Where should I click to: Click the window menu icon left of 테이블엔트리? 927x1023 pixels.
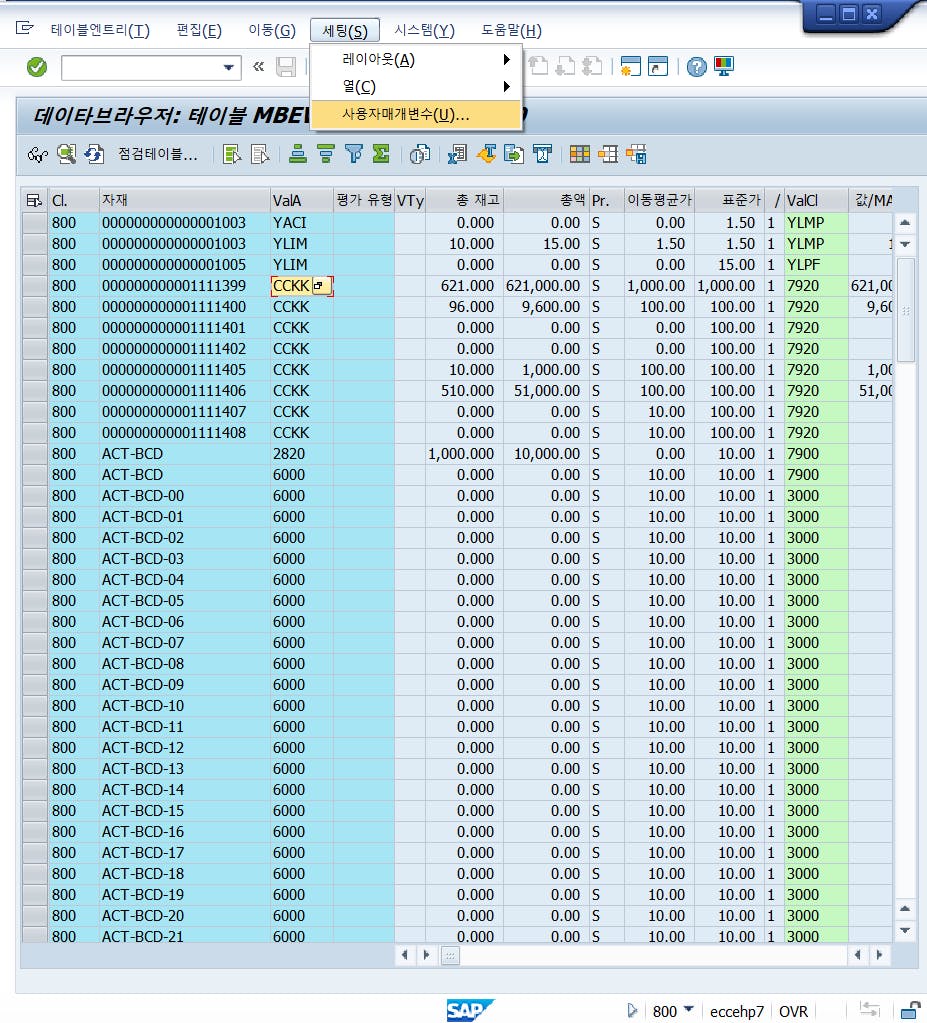pyautogui.click(x=24, y=28)
